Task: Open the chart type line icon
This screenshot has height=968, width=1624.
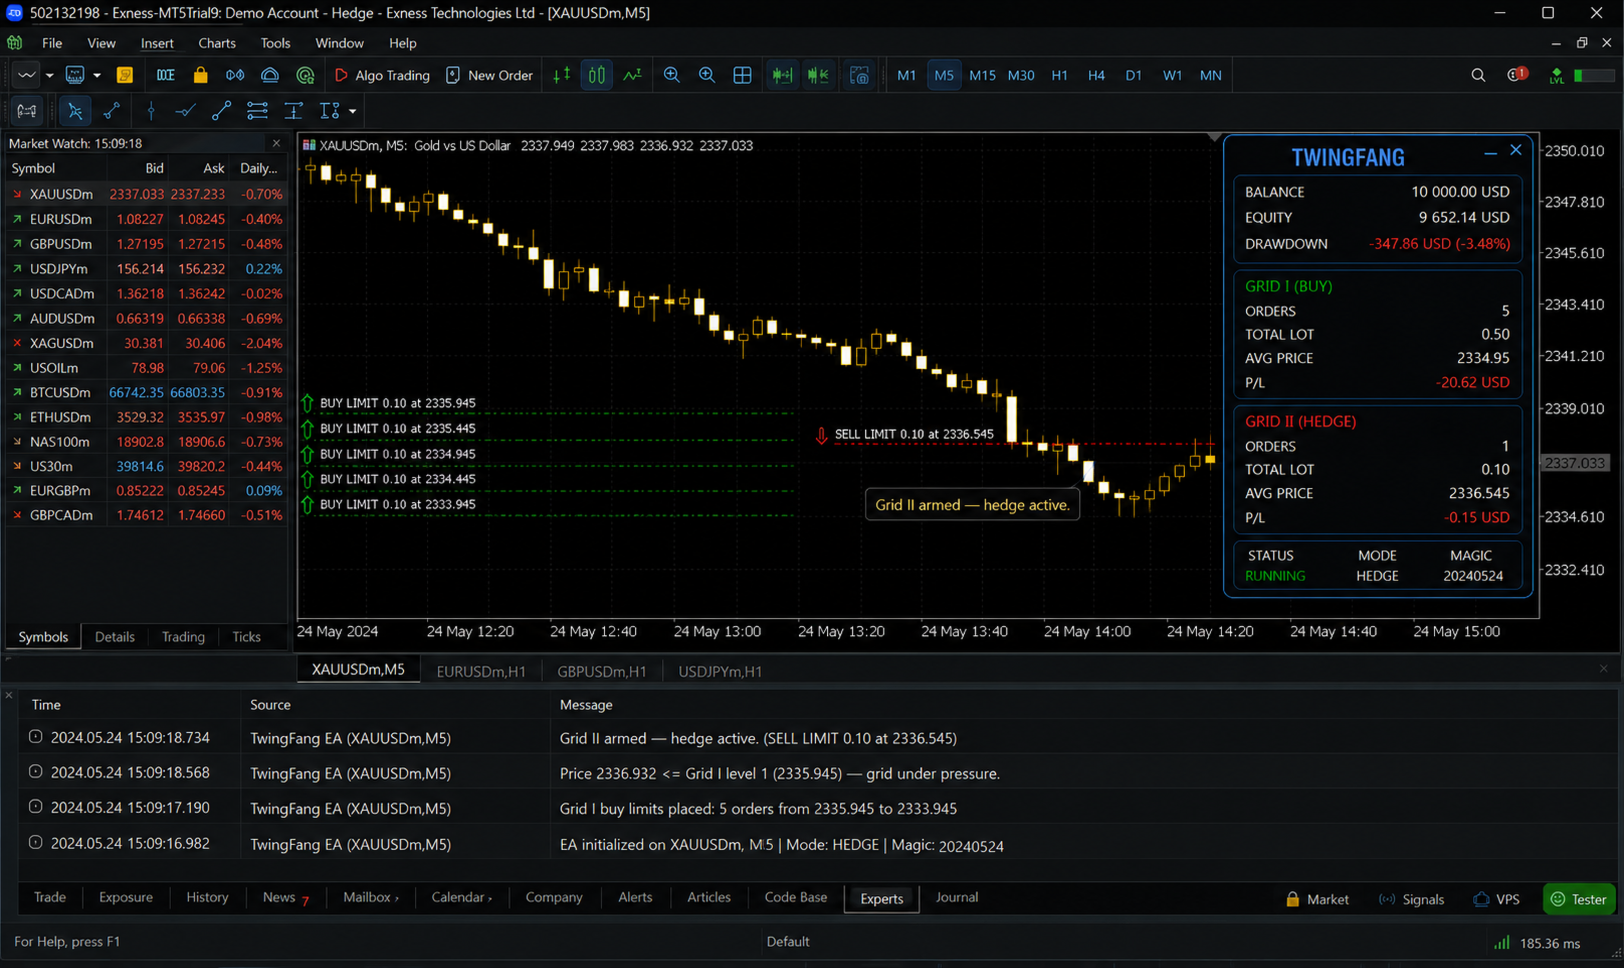Action: pos(27,75)
